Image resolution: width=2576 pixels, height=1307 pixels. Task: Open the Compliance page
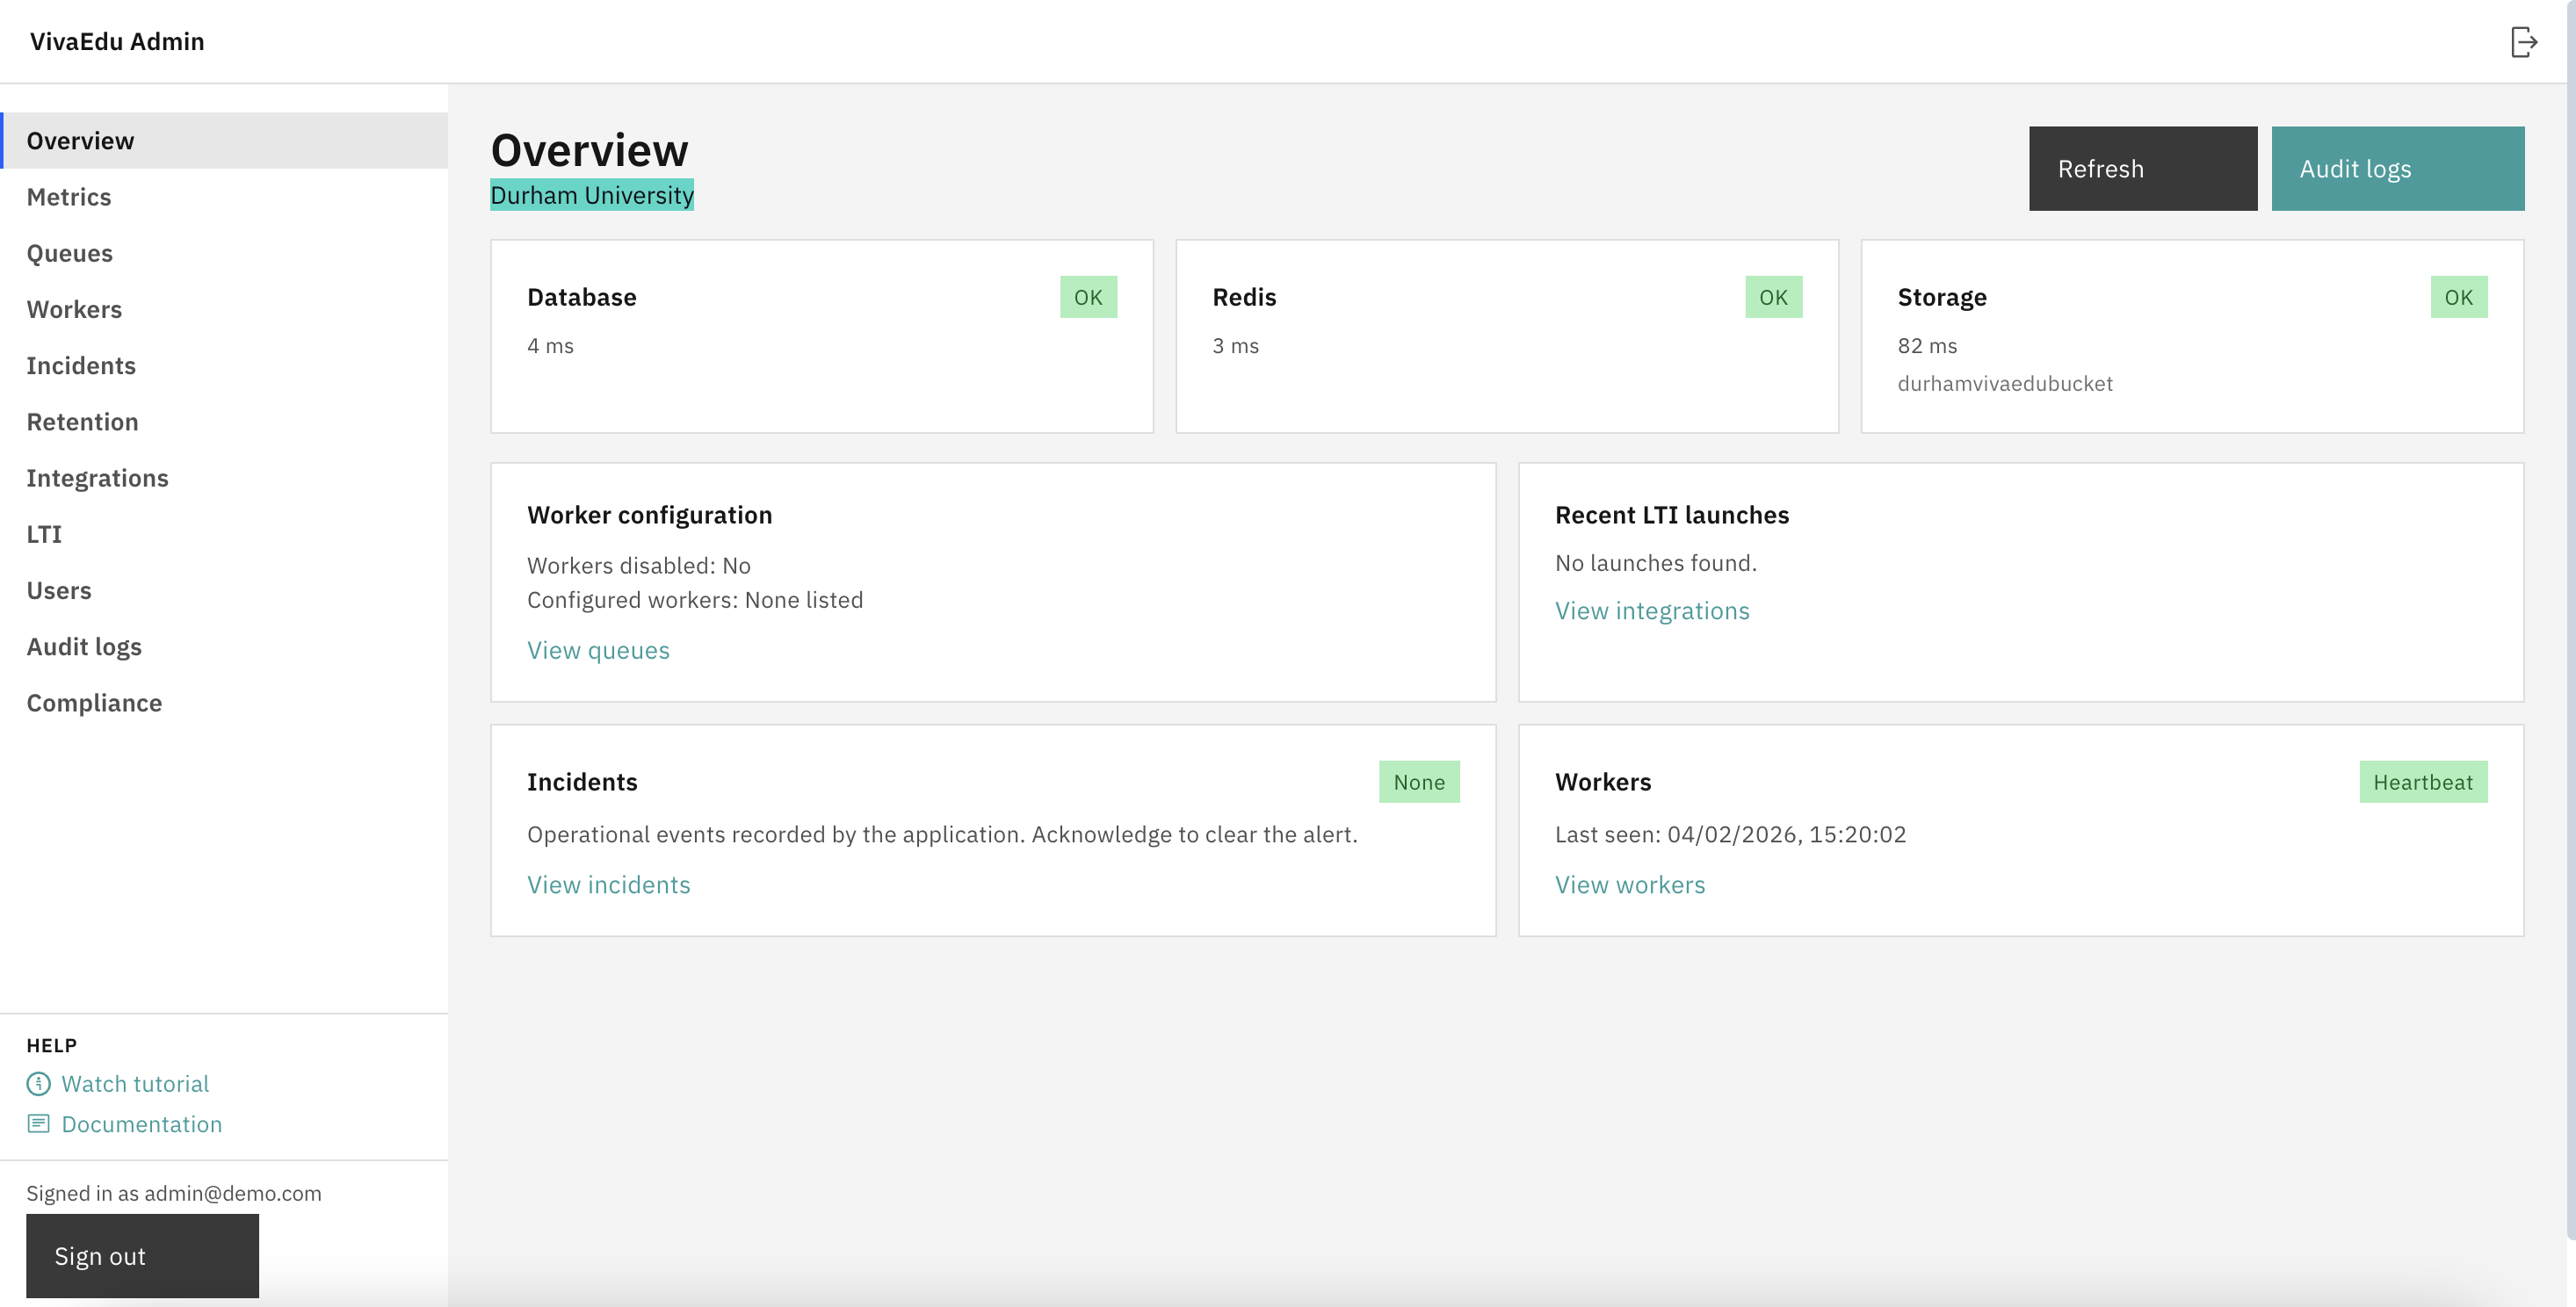click(x=94, y=702)
